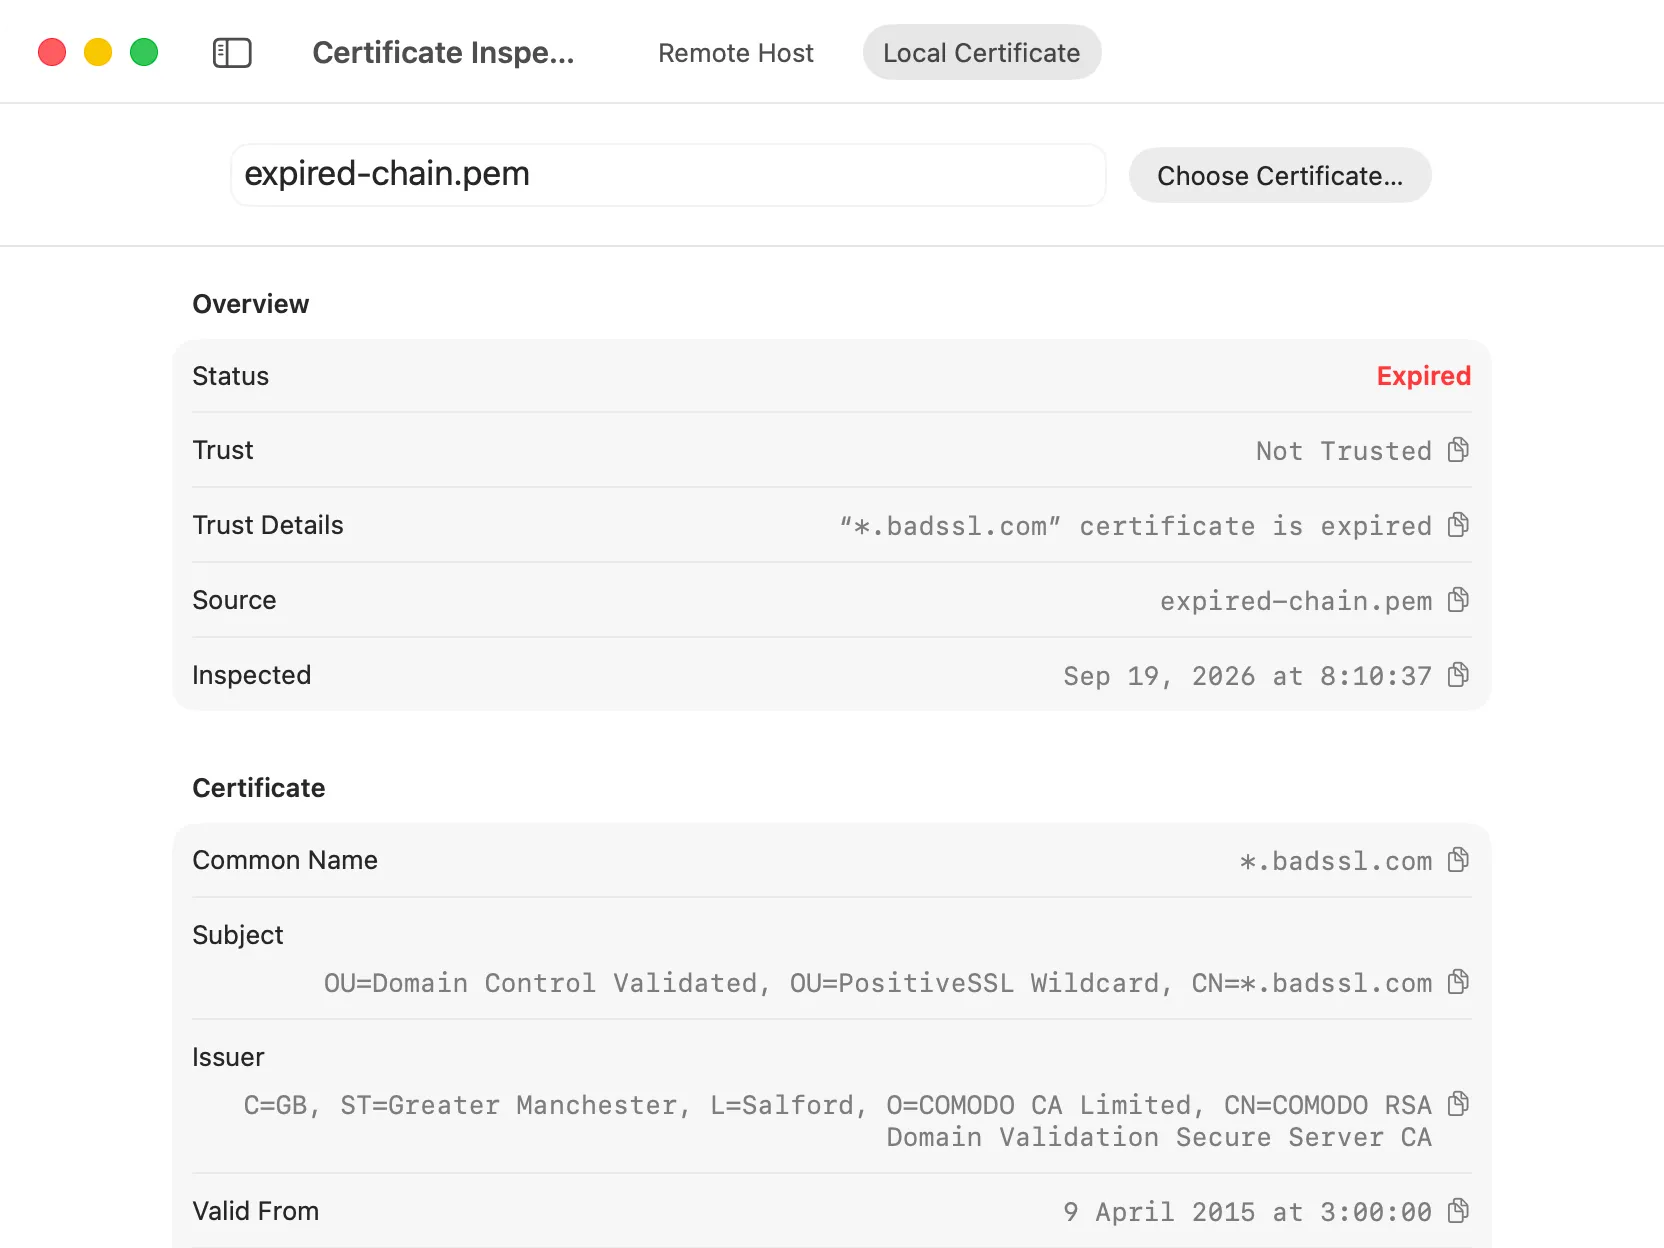Copy the Source file name

point(1459,600)
